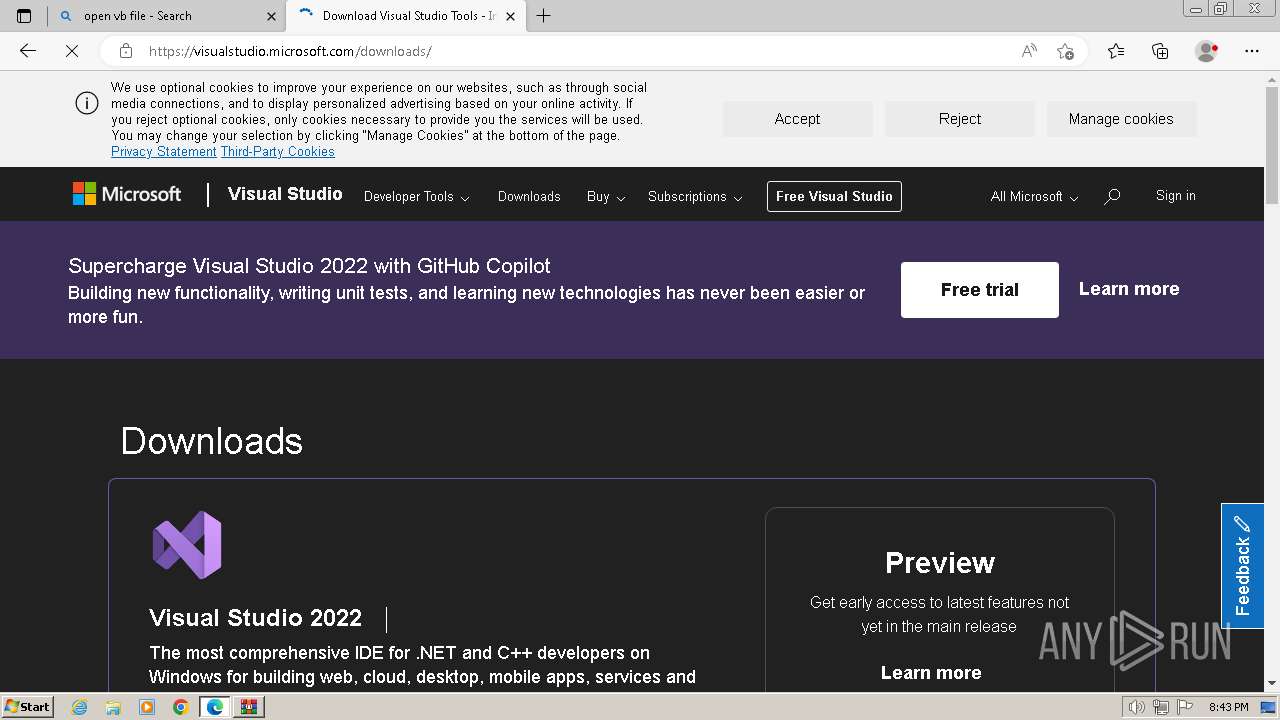The height and width of the screenshot is (720, 1280).
Task: Open a new browser tab
Action: point(544,16)
